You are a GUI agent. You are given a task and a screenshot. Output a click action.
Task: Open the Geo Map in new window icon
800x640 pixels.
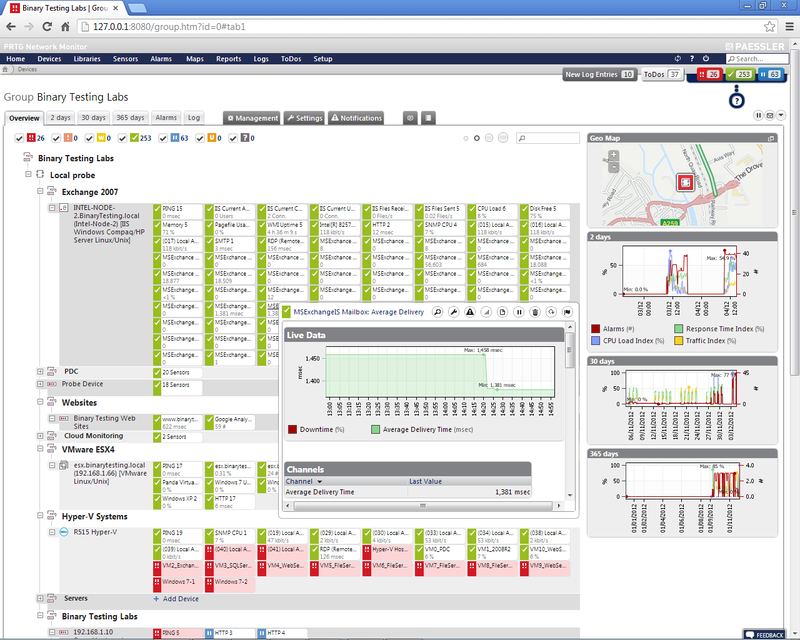(771, 138)
